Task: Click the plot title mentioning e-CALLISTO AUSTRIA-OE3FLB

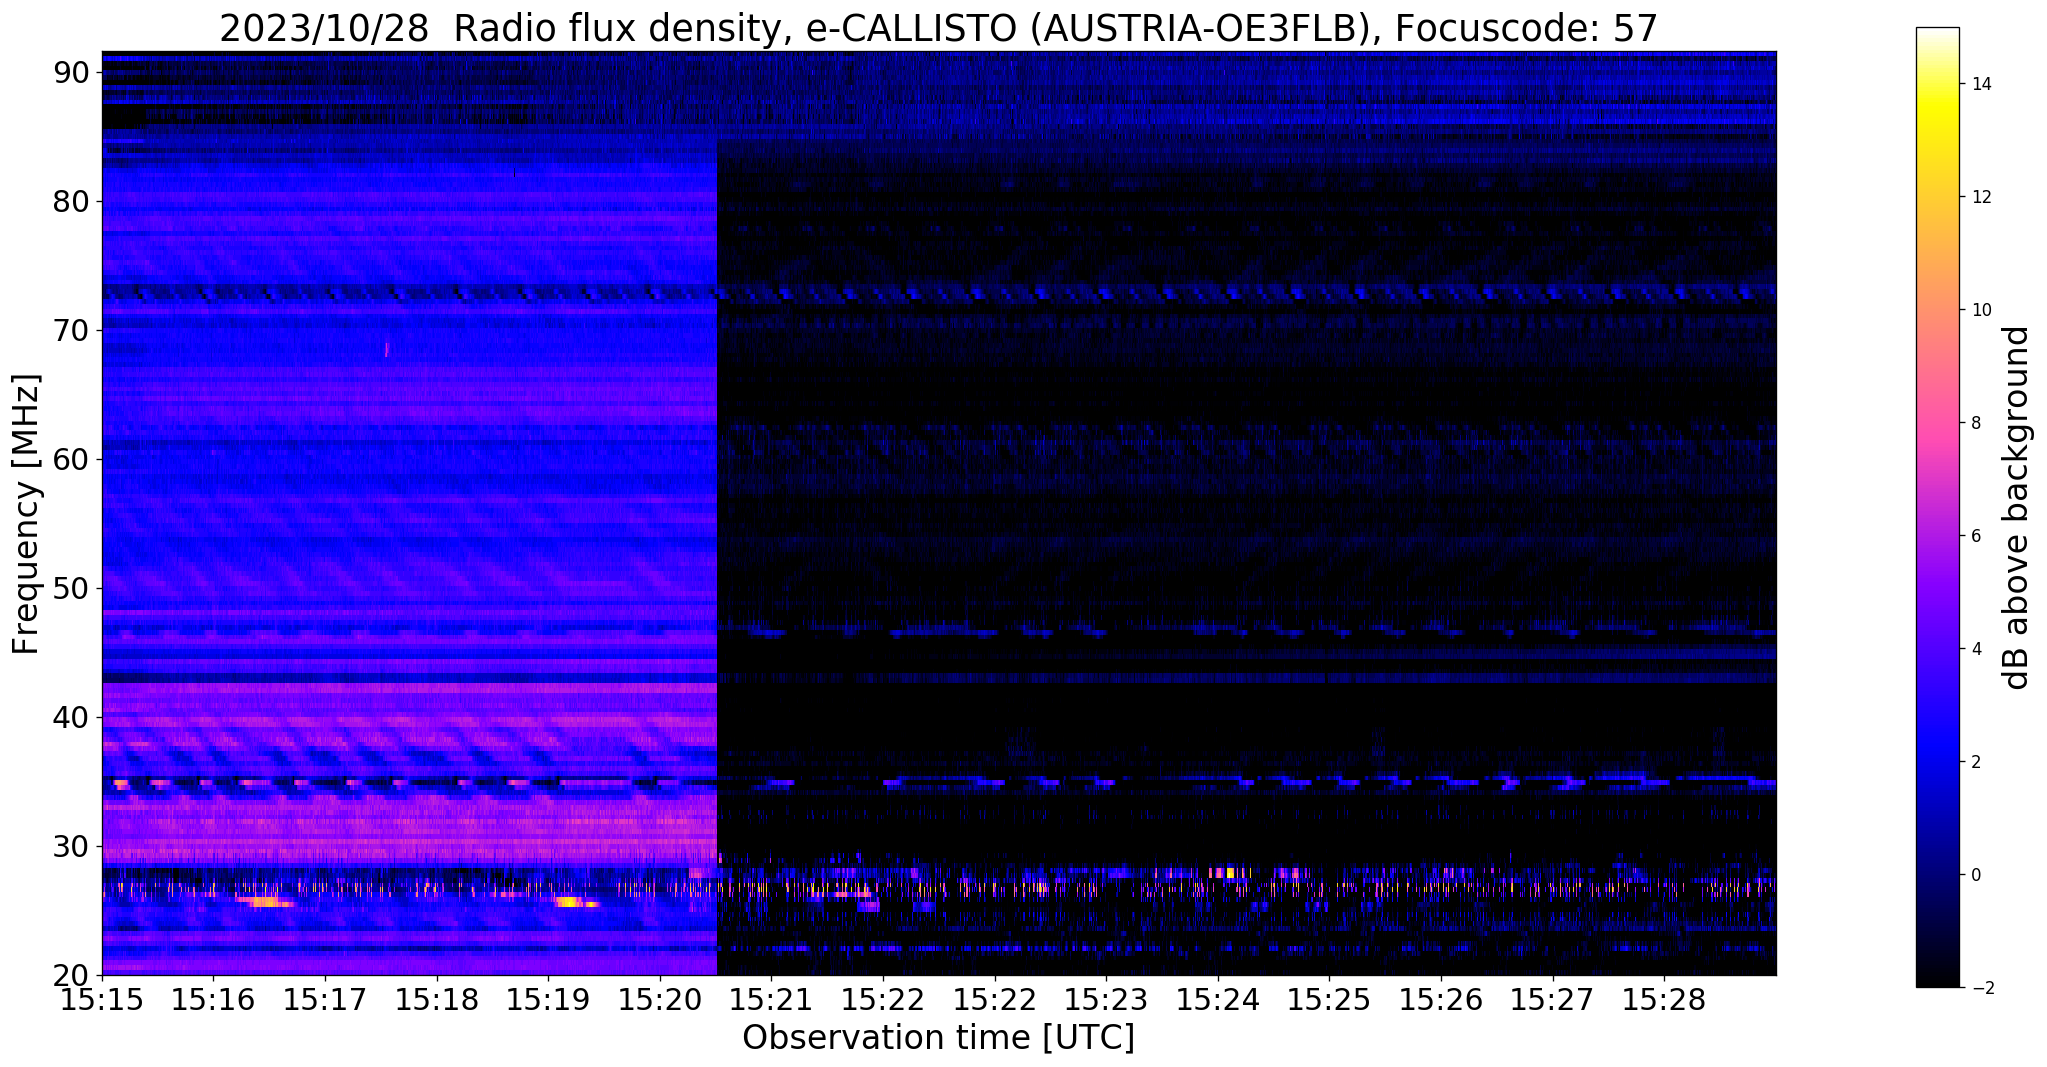Action: click(938, 28)
